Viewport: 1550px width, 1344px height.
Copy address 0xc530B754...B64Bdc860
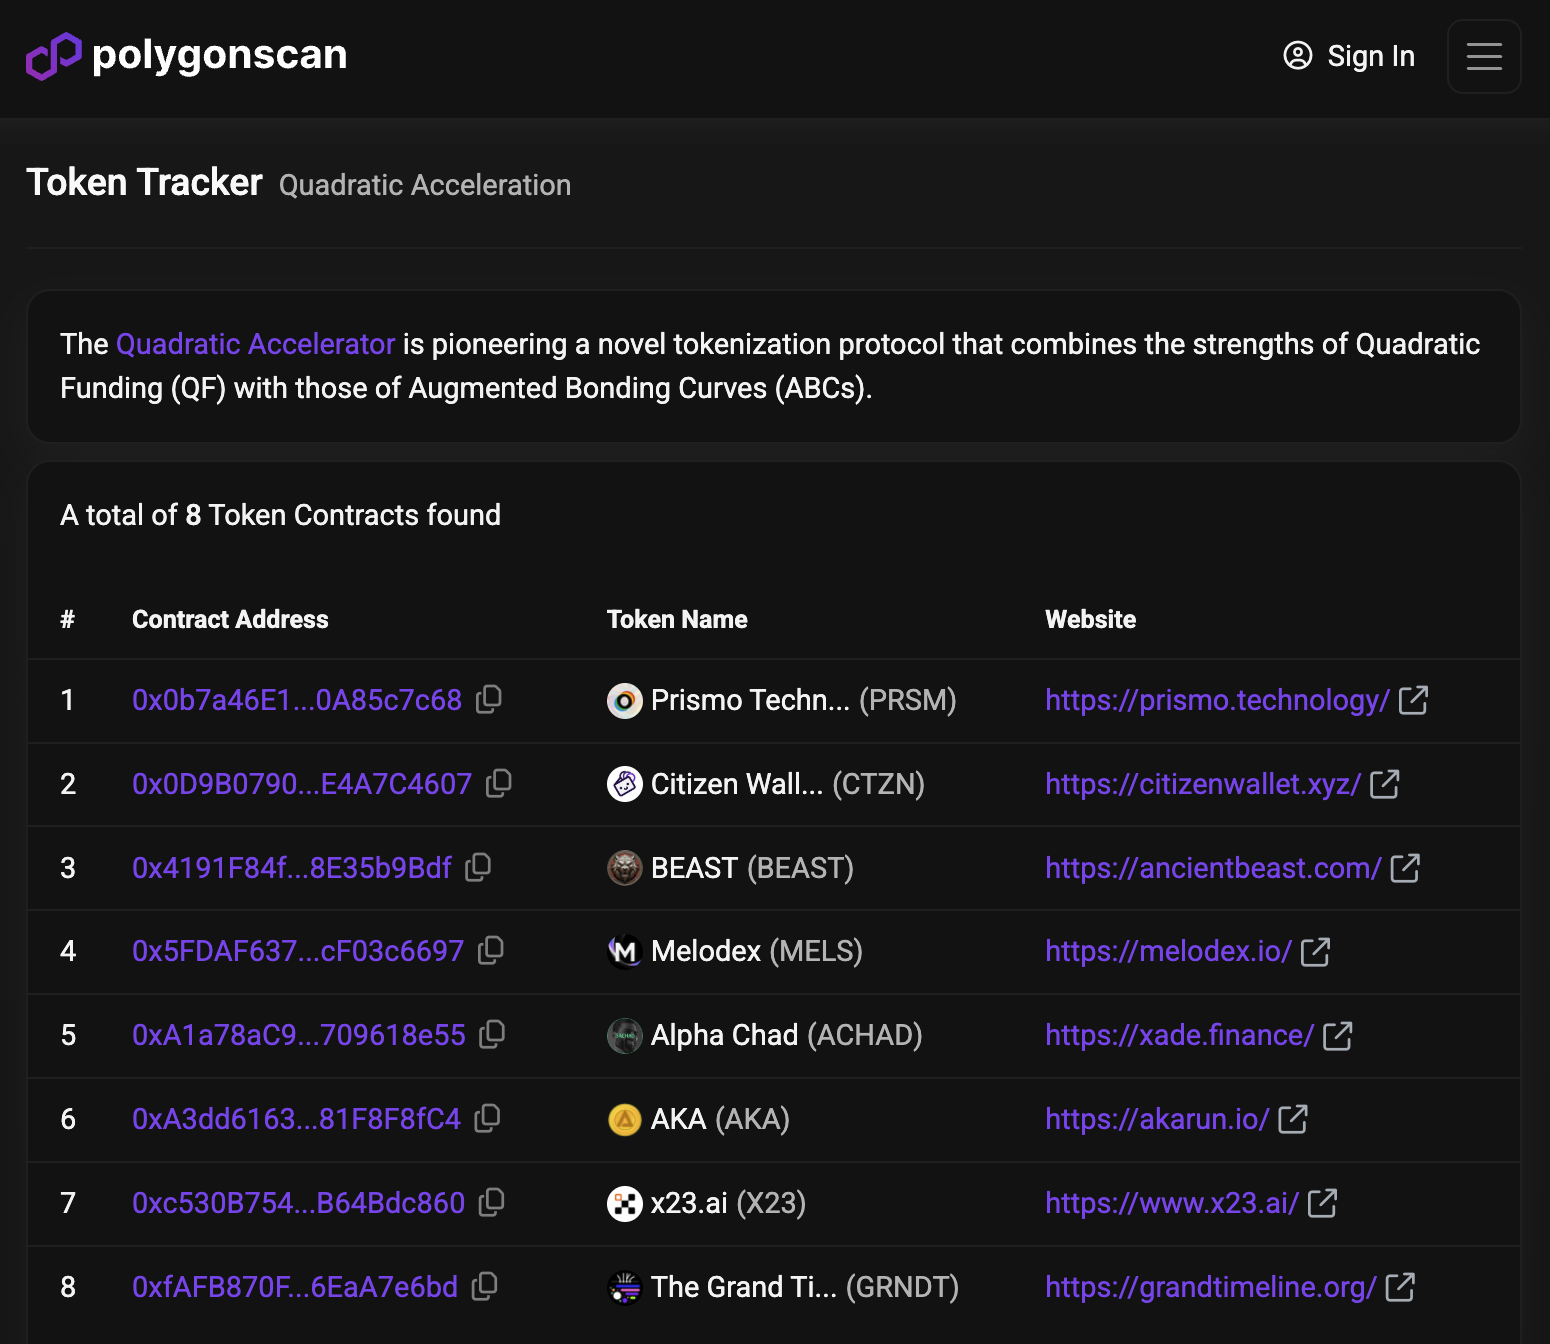[491, 1203]
